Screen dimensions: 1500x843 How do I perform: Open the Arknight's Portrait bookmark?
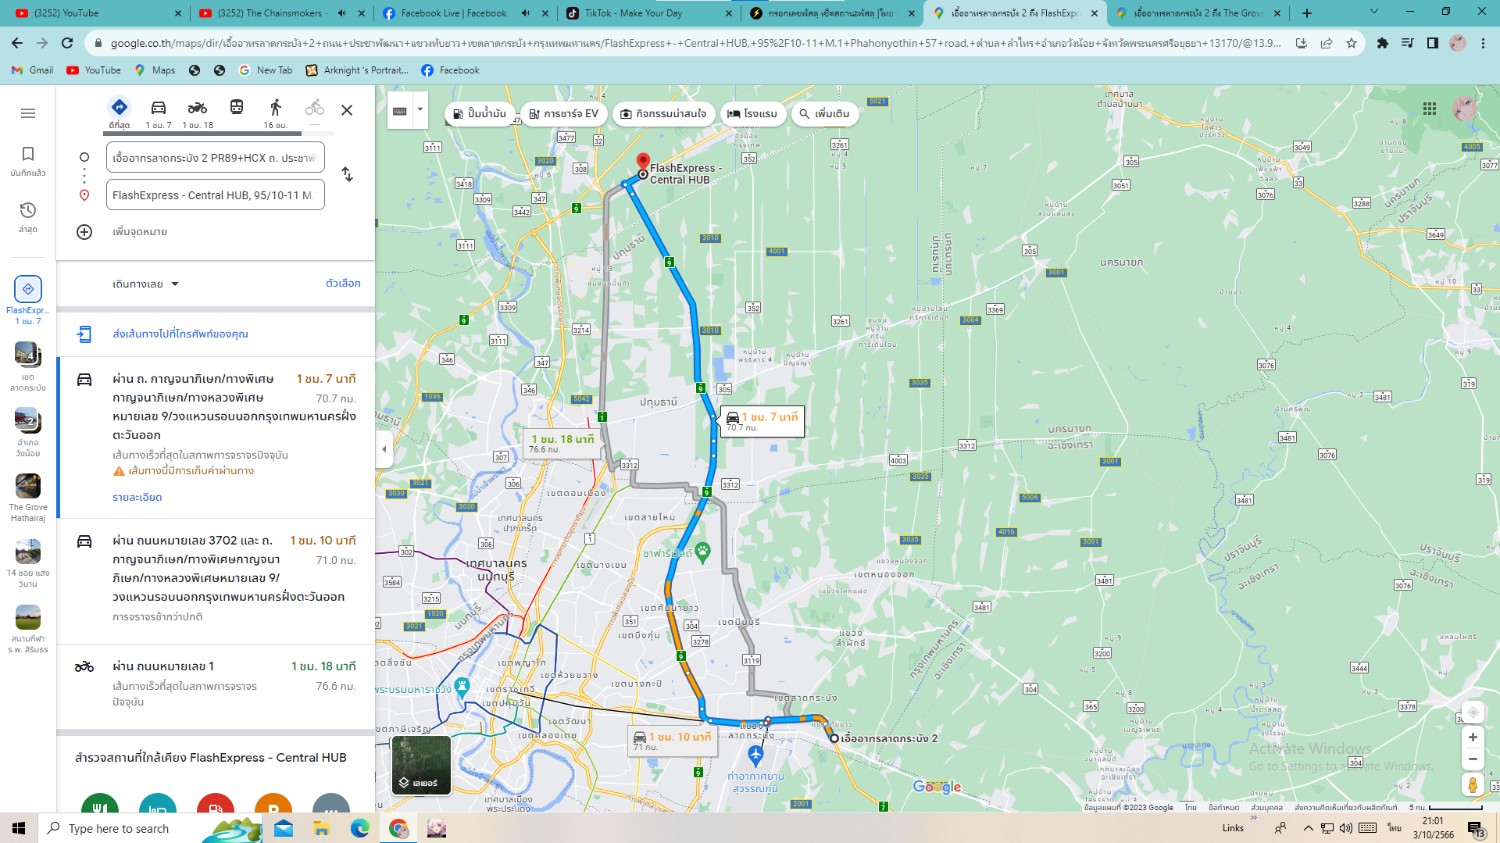coord(357,70)
